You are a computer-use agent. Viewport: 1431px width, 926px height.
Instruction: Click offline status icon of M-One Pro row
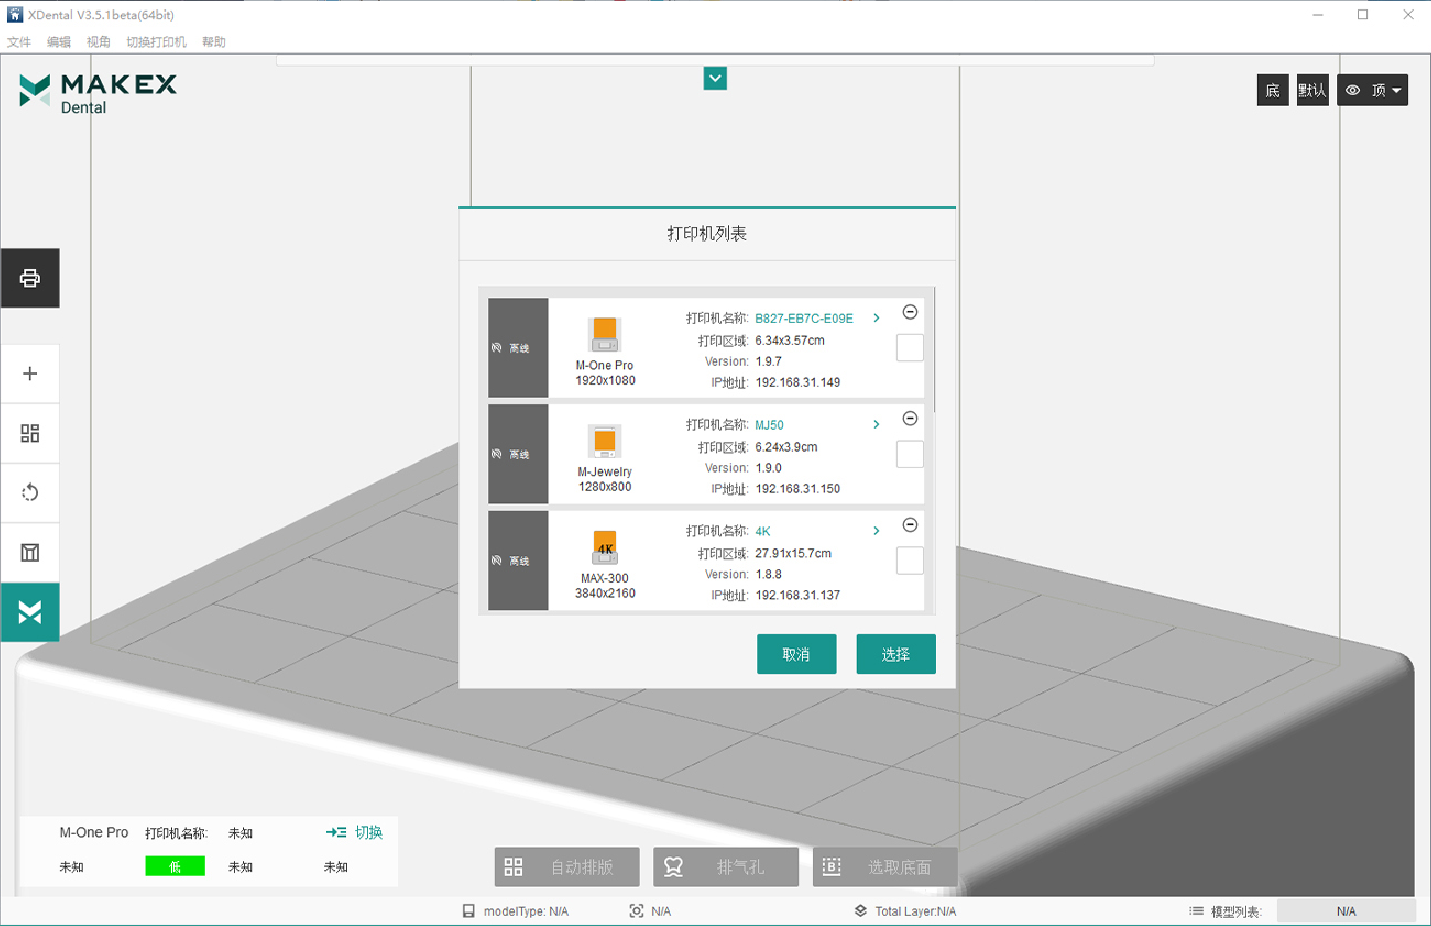click(497, 348)
